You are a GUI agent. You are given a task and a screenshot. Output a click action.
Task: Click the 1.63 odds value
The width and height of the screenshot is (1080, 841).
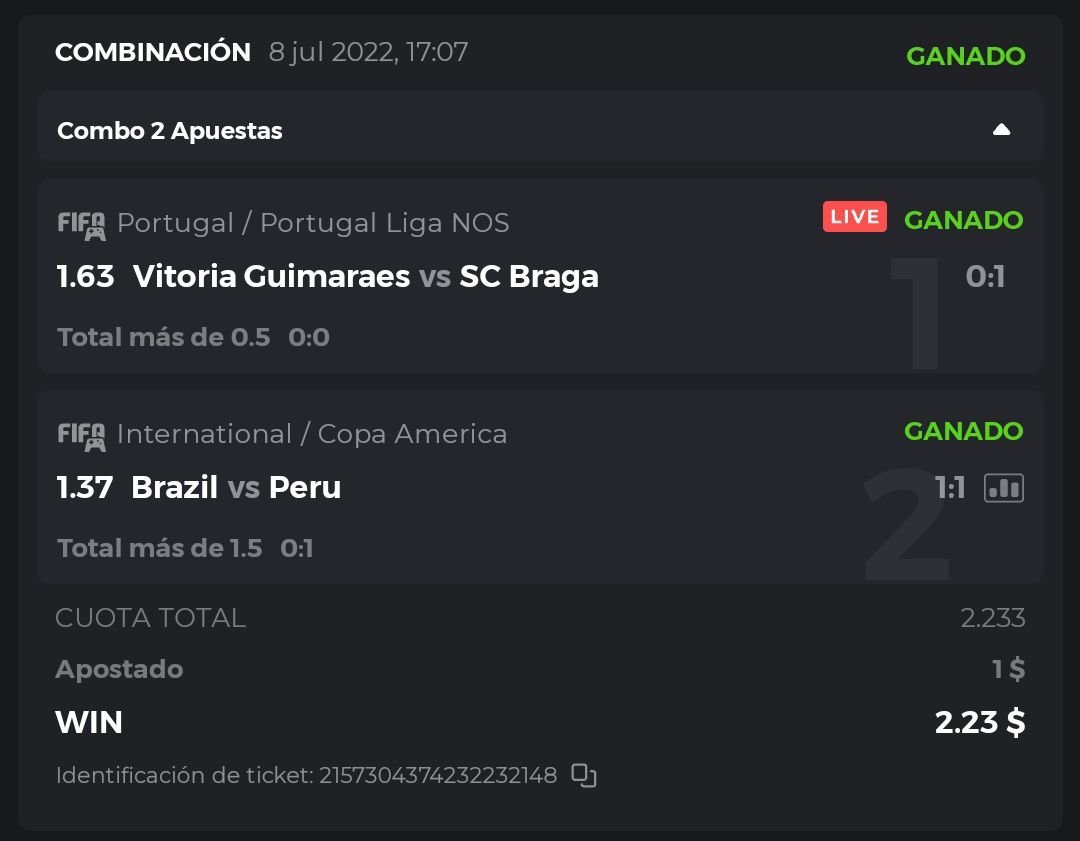[x=86, y=276]
